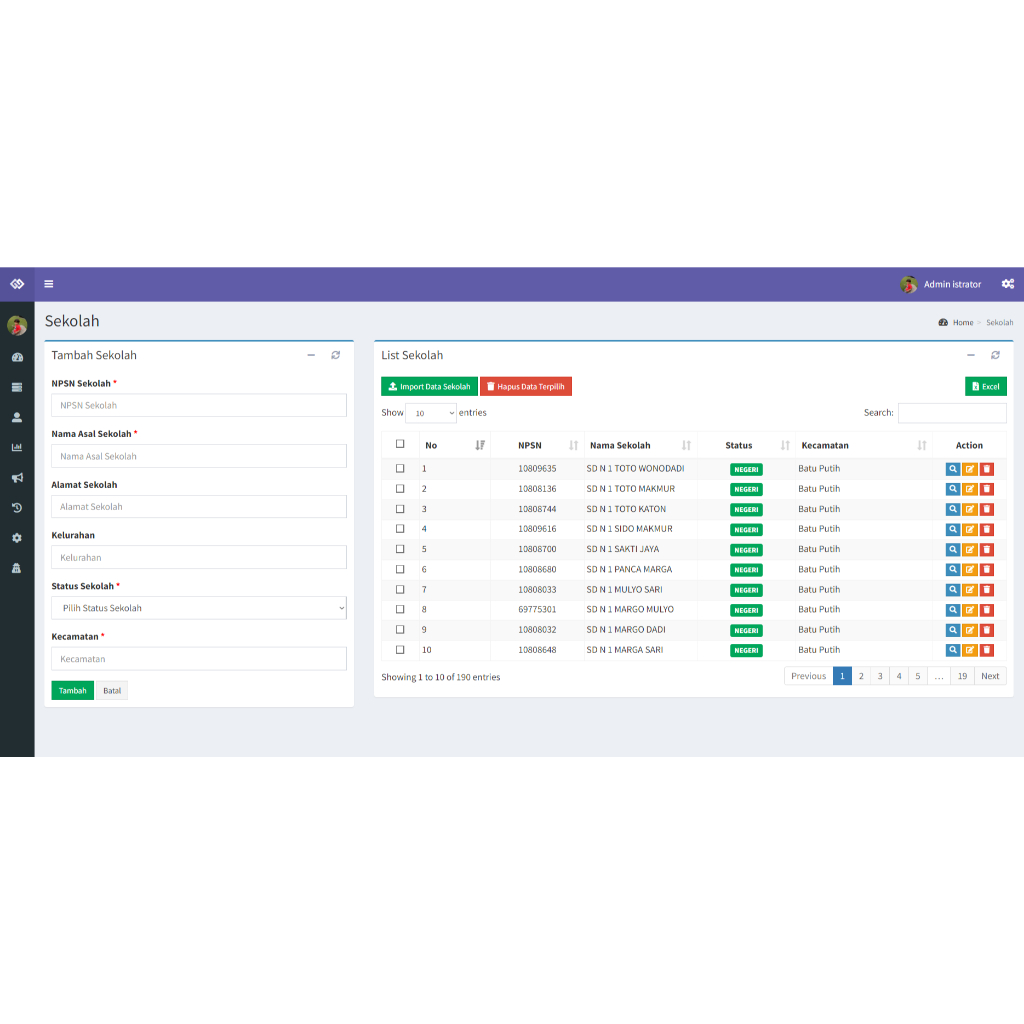Go to page 3 of the list
Image resolution: width=1024 pixels, height=1024 pixels.
tap(880, 676)
